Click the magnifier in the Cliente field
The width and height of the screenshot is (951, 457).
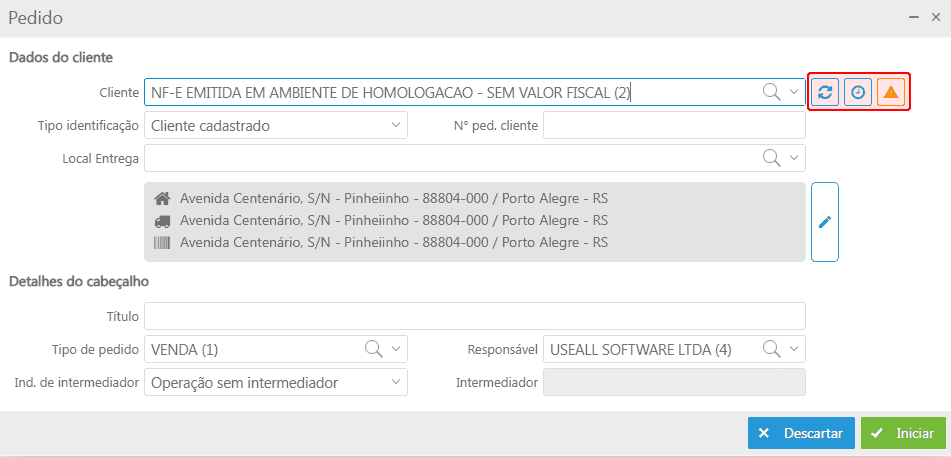pyautogui.click(x=772, y=92)
